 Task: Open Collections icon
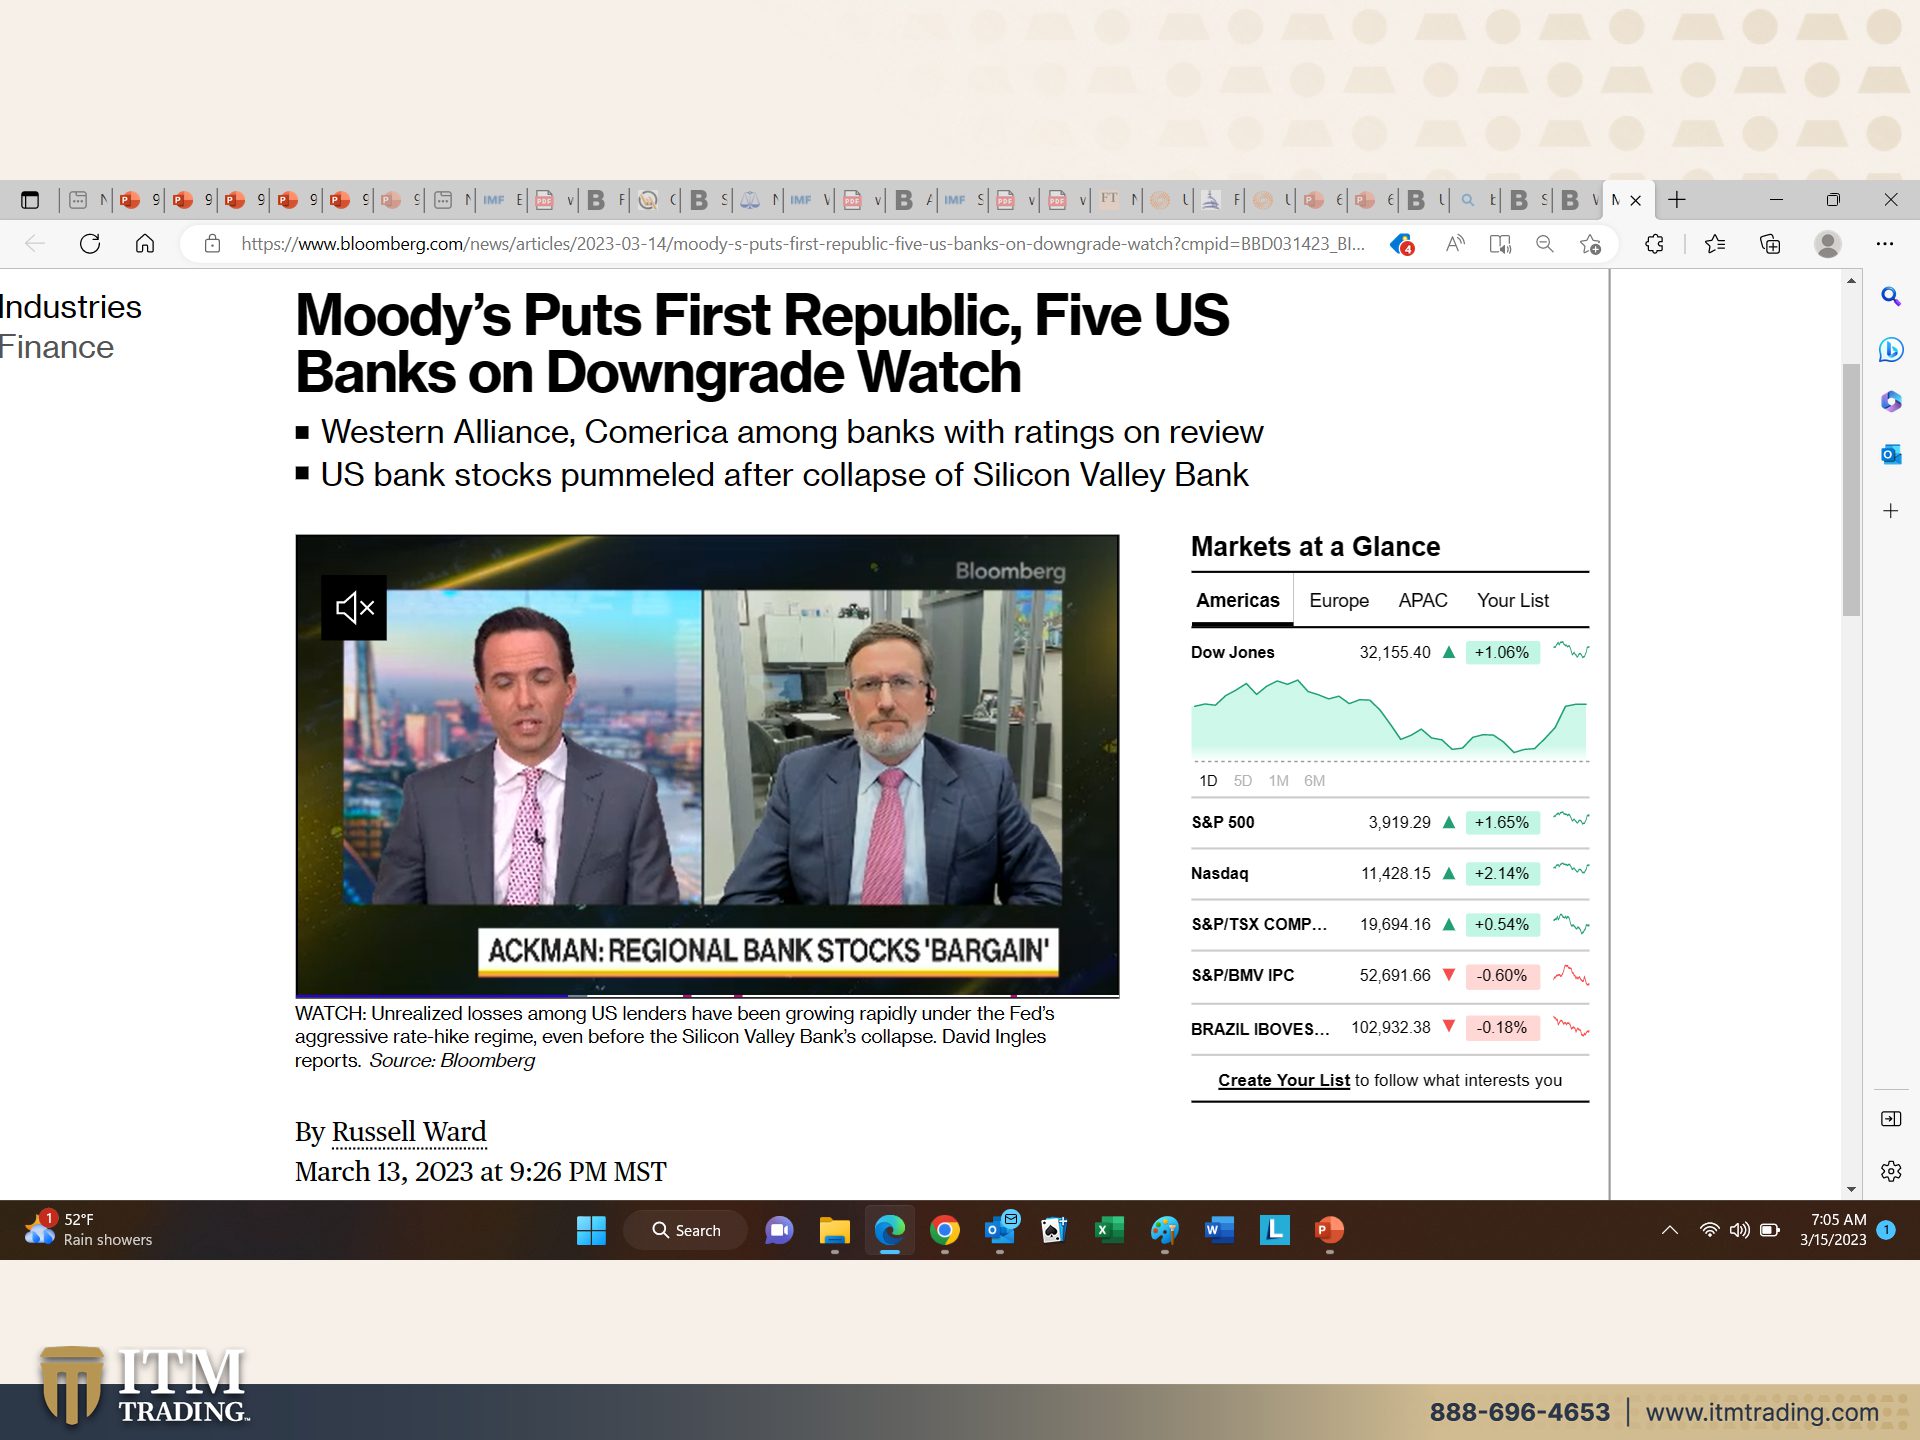click(1770, 244)
